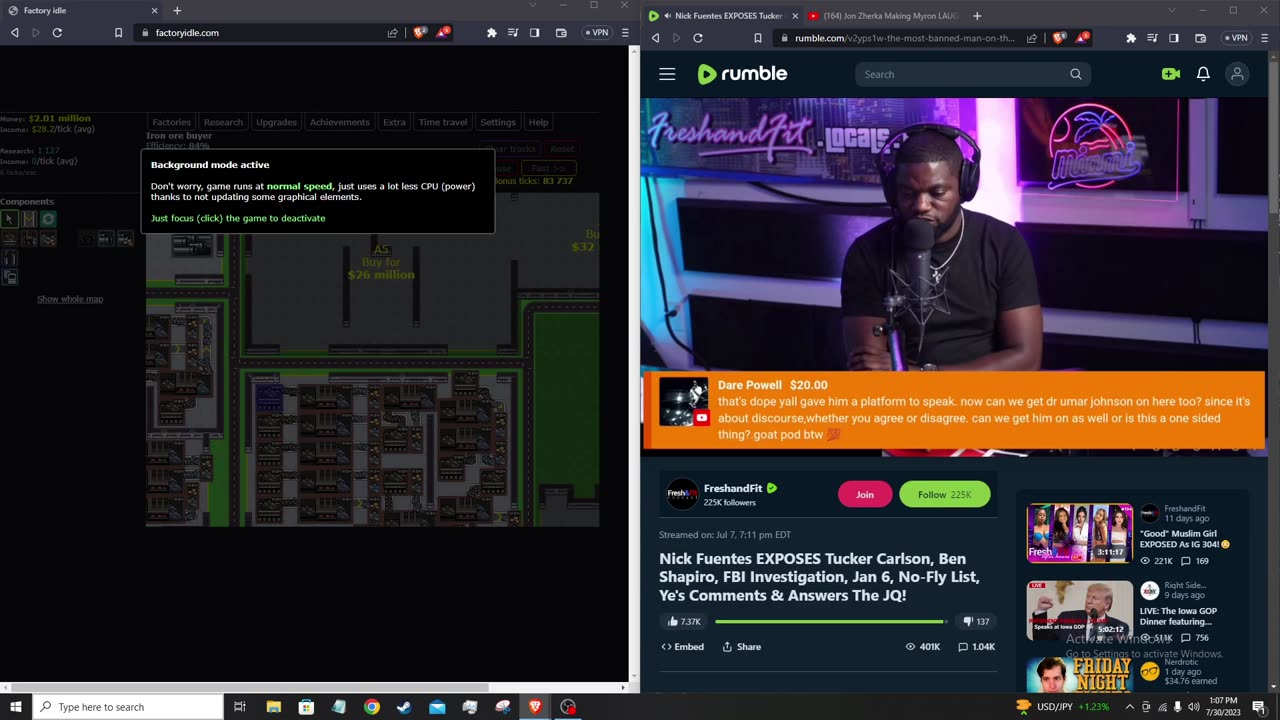
Task: Open USD/JPY taskbar widget
Action: click(x=1062, y=707)
